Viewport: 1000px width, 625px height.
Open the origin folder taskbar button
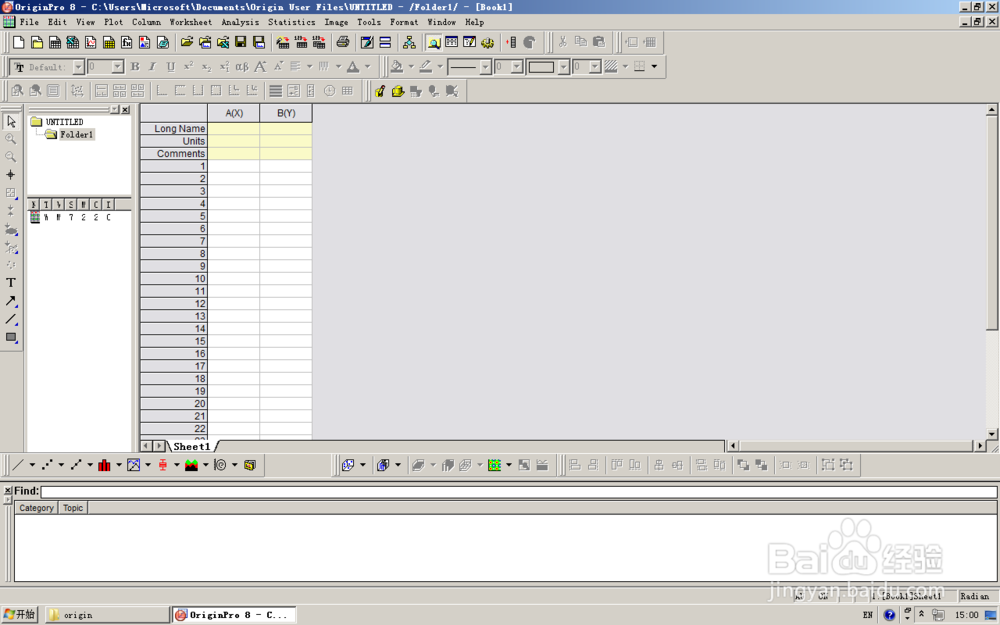tap(107, 615)
